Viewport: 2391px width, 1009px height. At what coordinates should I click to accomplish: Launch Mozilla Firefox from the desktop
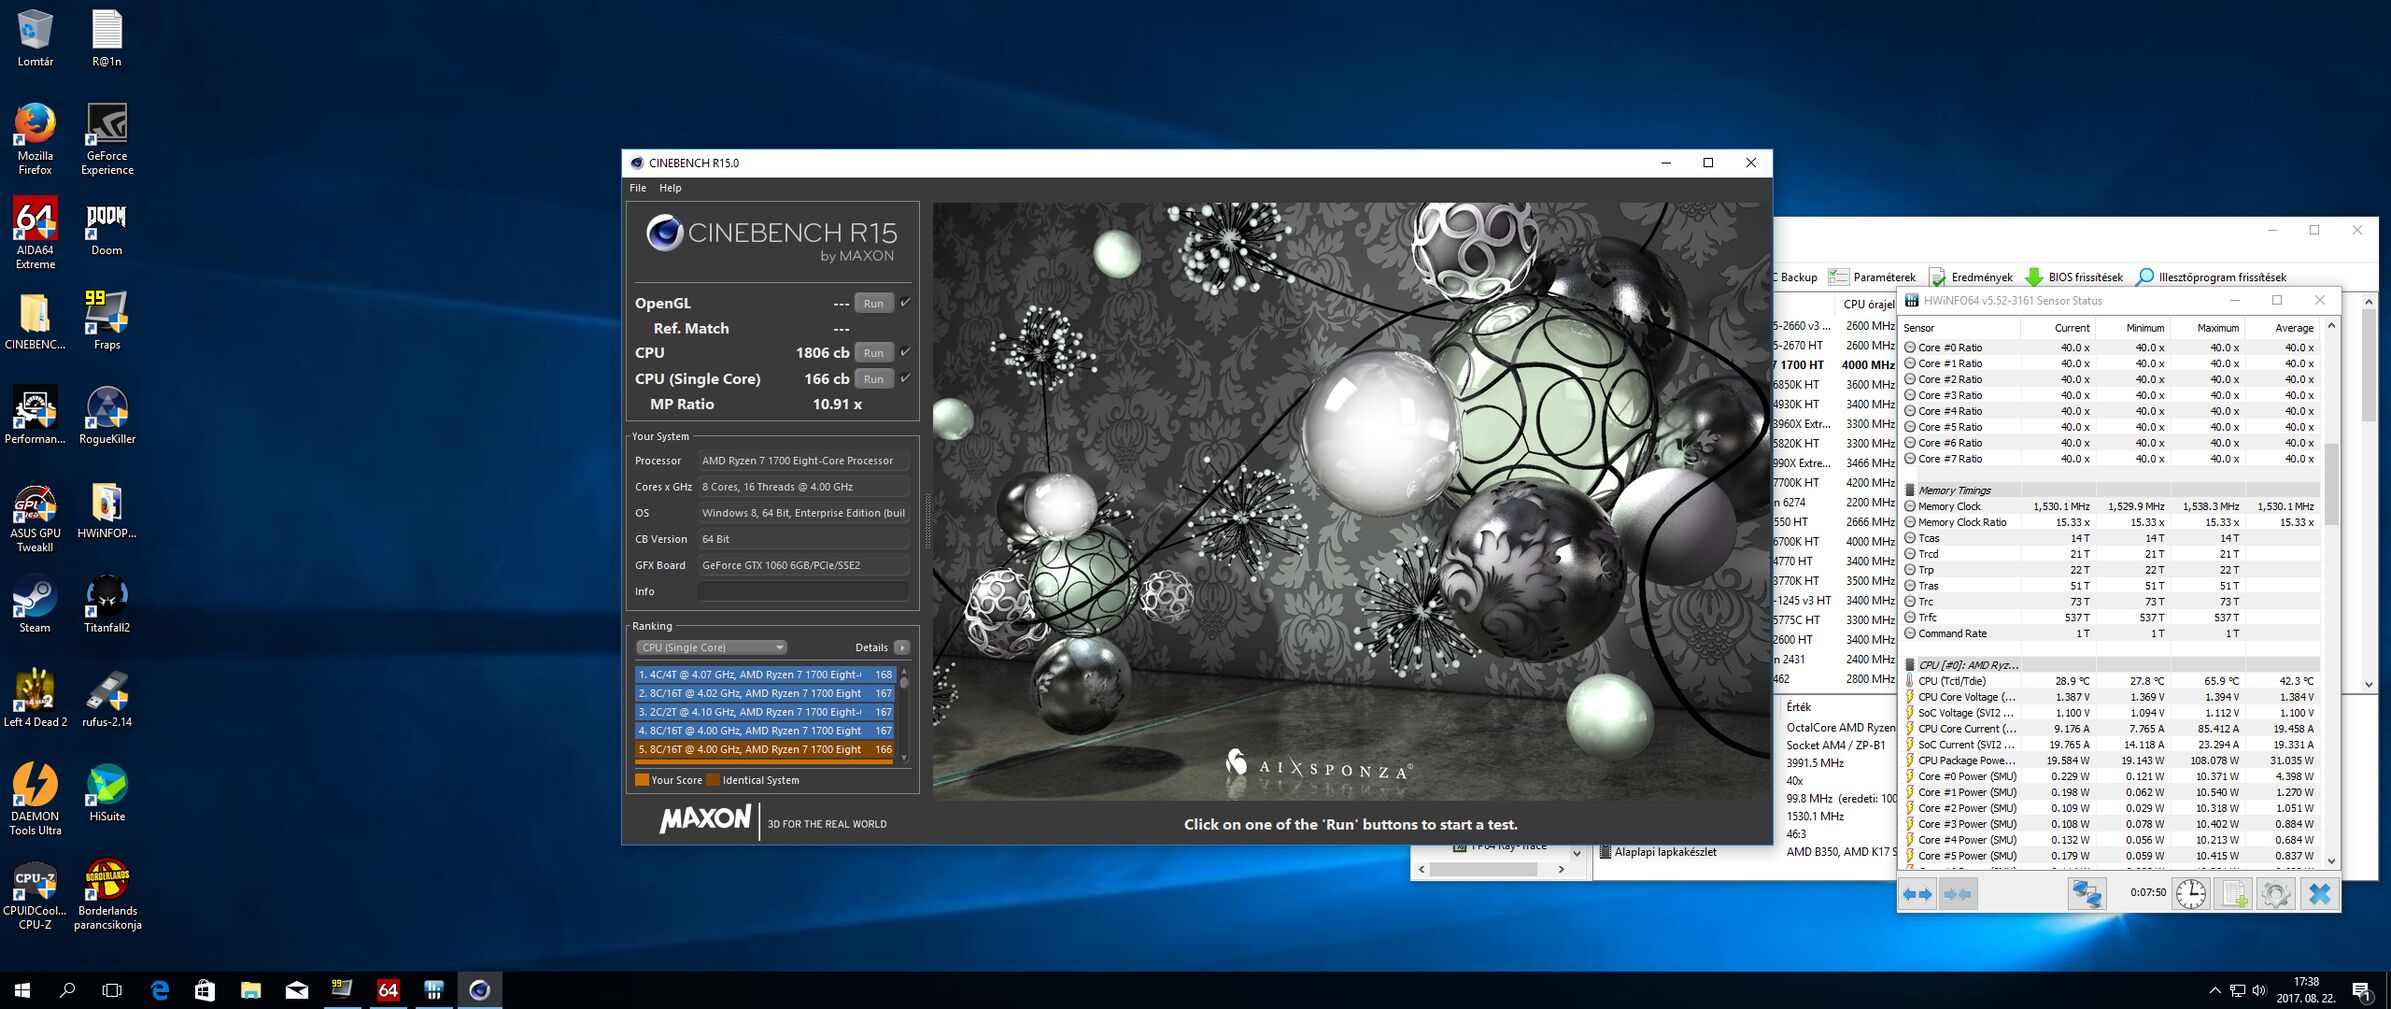(35, 139)
